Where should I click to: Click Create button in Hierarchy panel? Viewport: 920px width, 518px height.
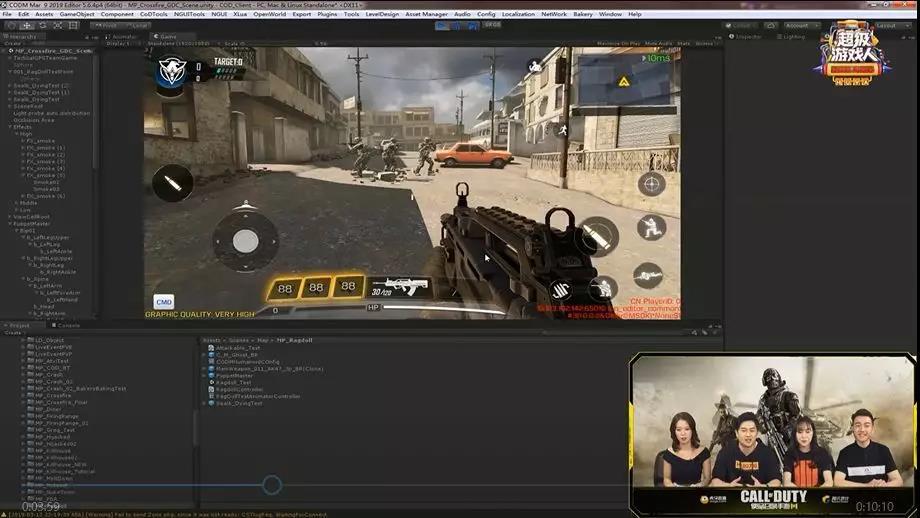[x=13, y=43]
